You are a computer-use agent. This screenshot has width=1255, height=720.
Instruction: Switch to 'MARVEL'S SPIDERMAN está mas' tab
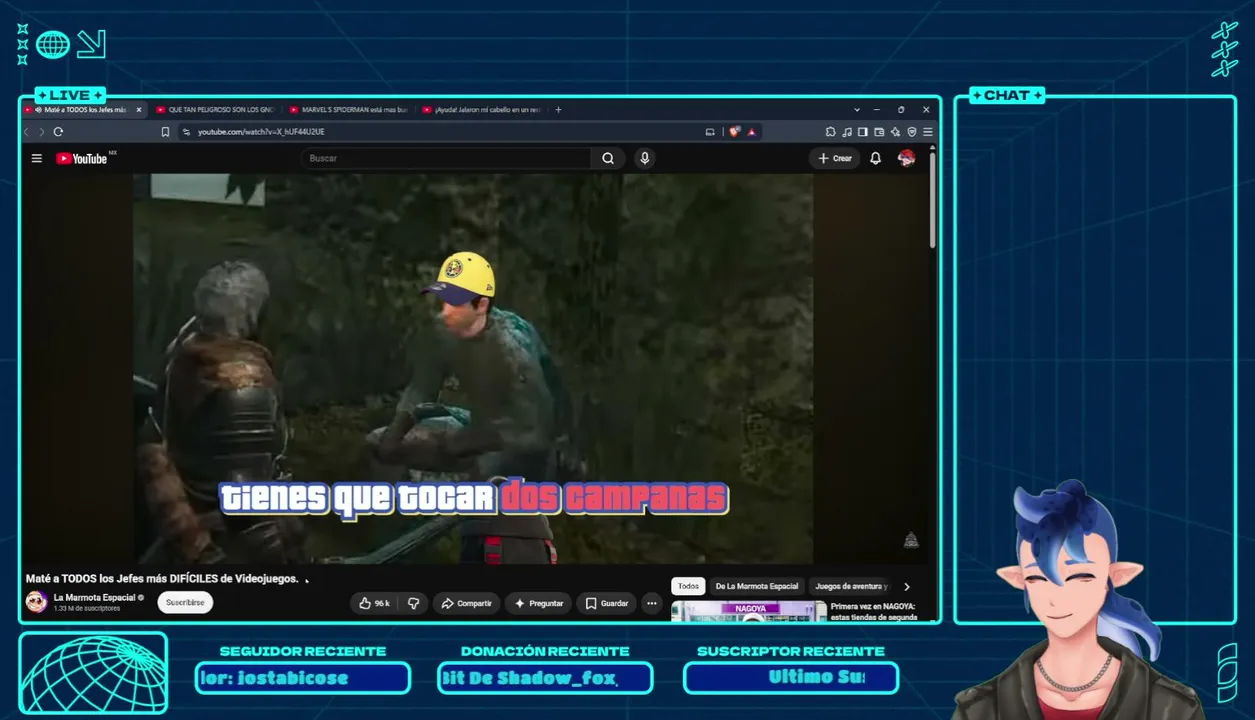click(x=347, y=110)
